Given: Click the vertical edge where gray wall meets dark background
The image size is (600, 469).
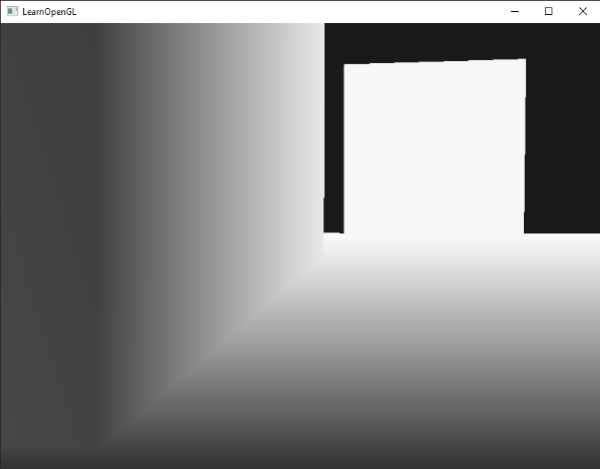Looking at the screenshot, I should [x=324, y=130].
